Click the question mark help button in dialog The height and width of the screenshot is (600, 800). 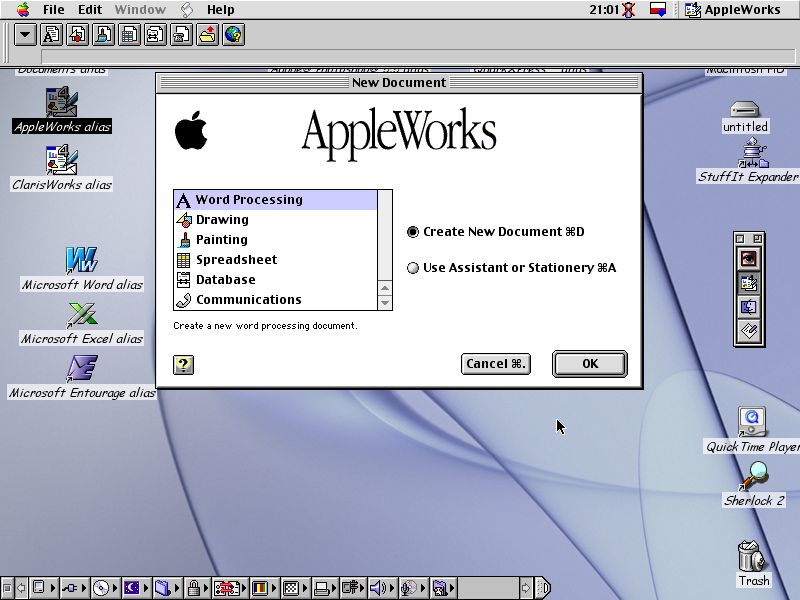pyautogui.click(x=184, y=365)
